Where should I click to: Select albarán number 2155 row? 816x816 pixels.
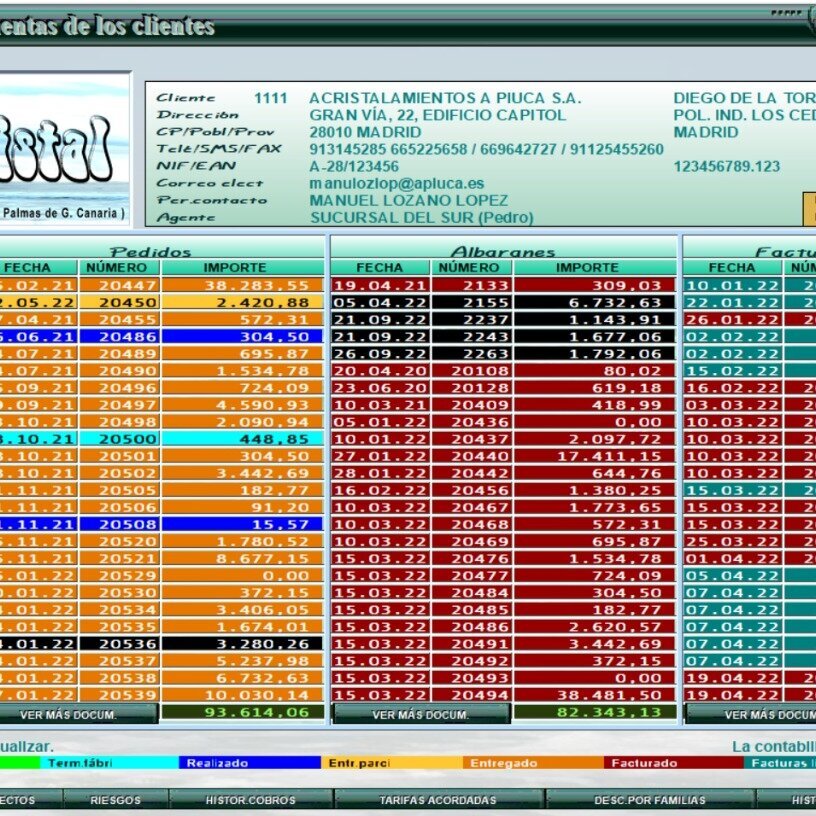click(x=470, y=302)
